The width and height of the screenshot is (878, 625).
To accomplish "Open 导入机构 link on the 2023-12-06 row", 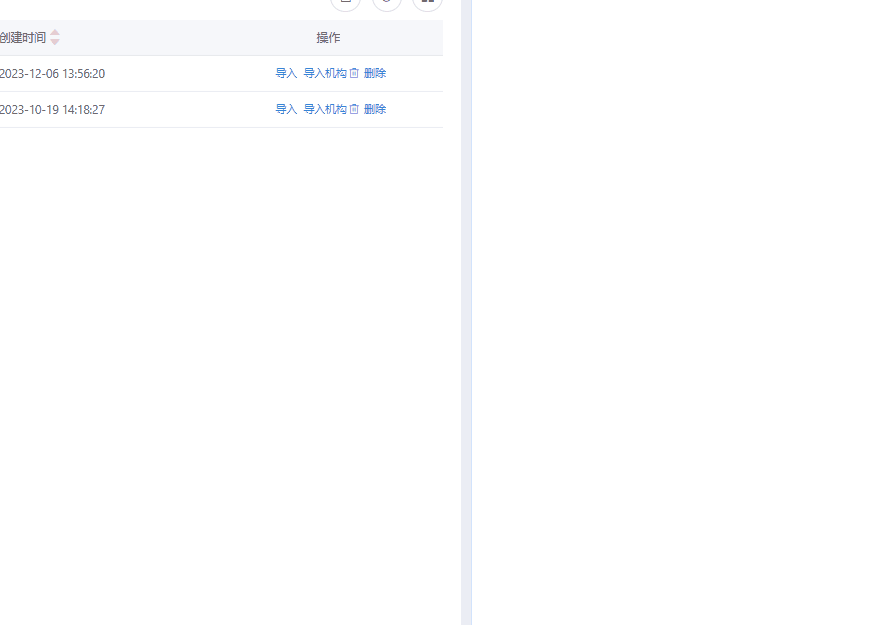I will click(323, 73).
